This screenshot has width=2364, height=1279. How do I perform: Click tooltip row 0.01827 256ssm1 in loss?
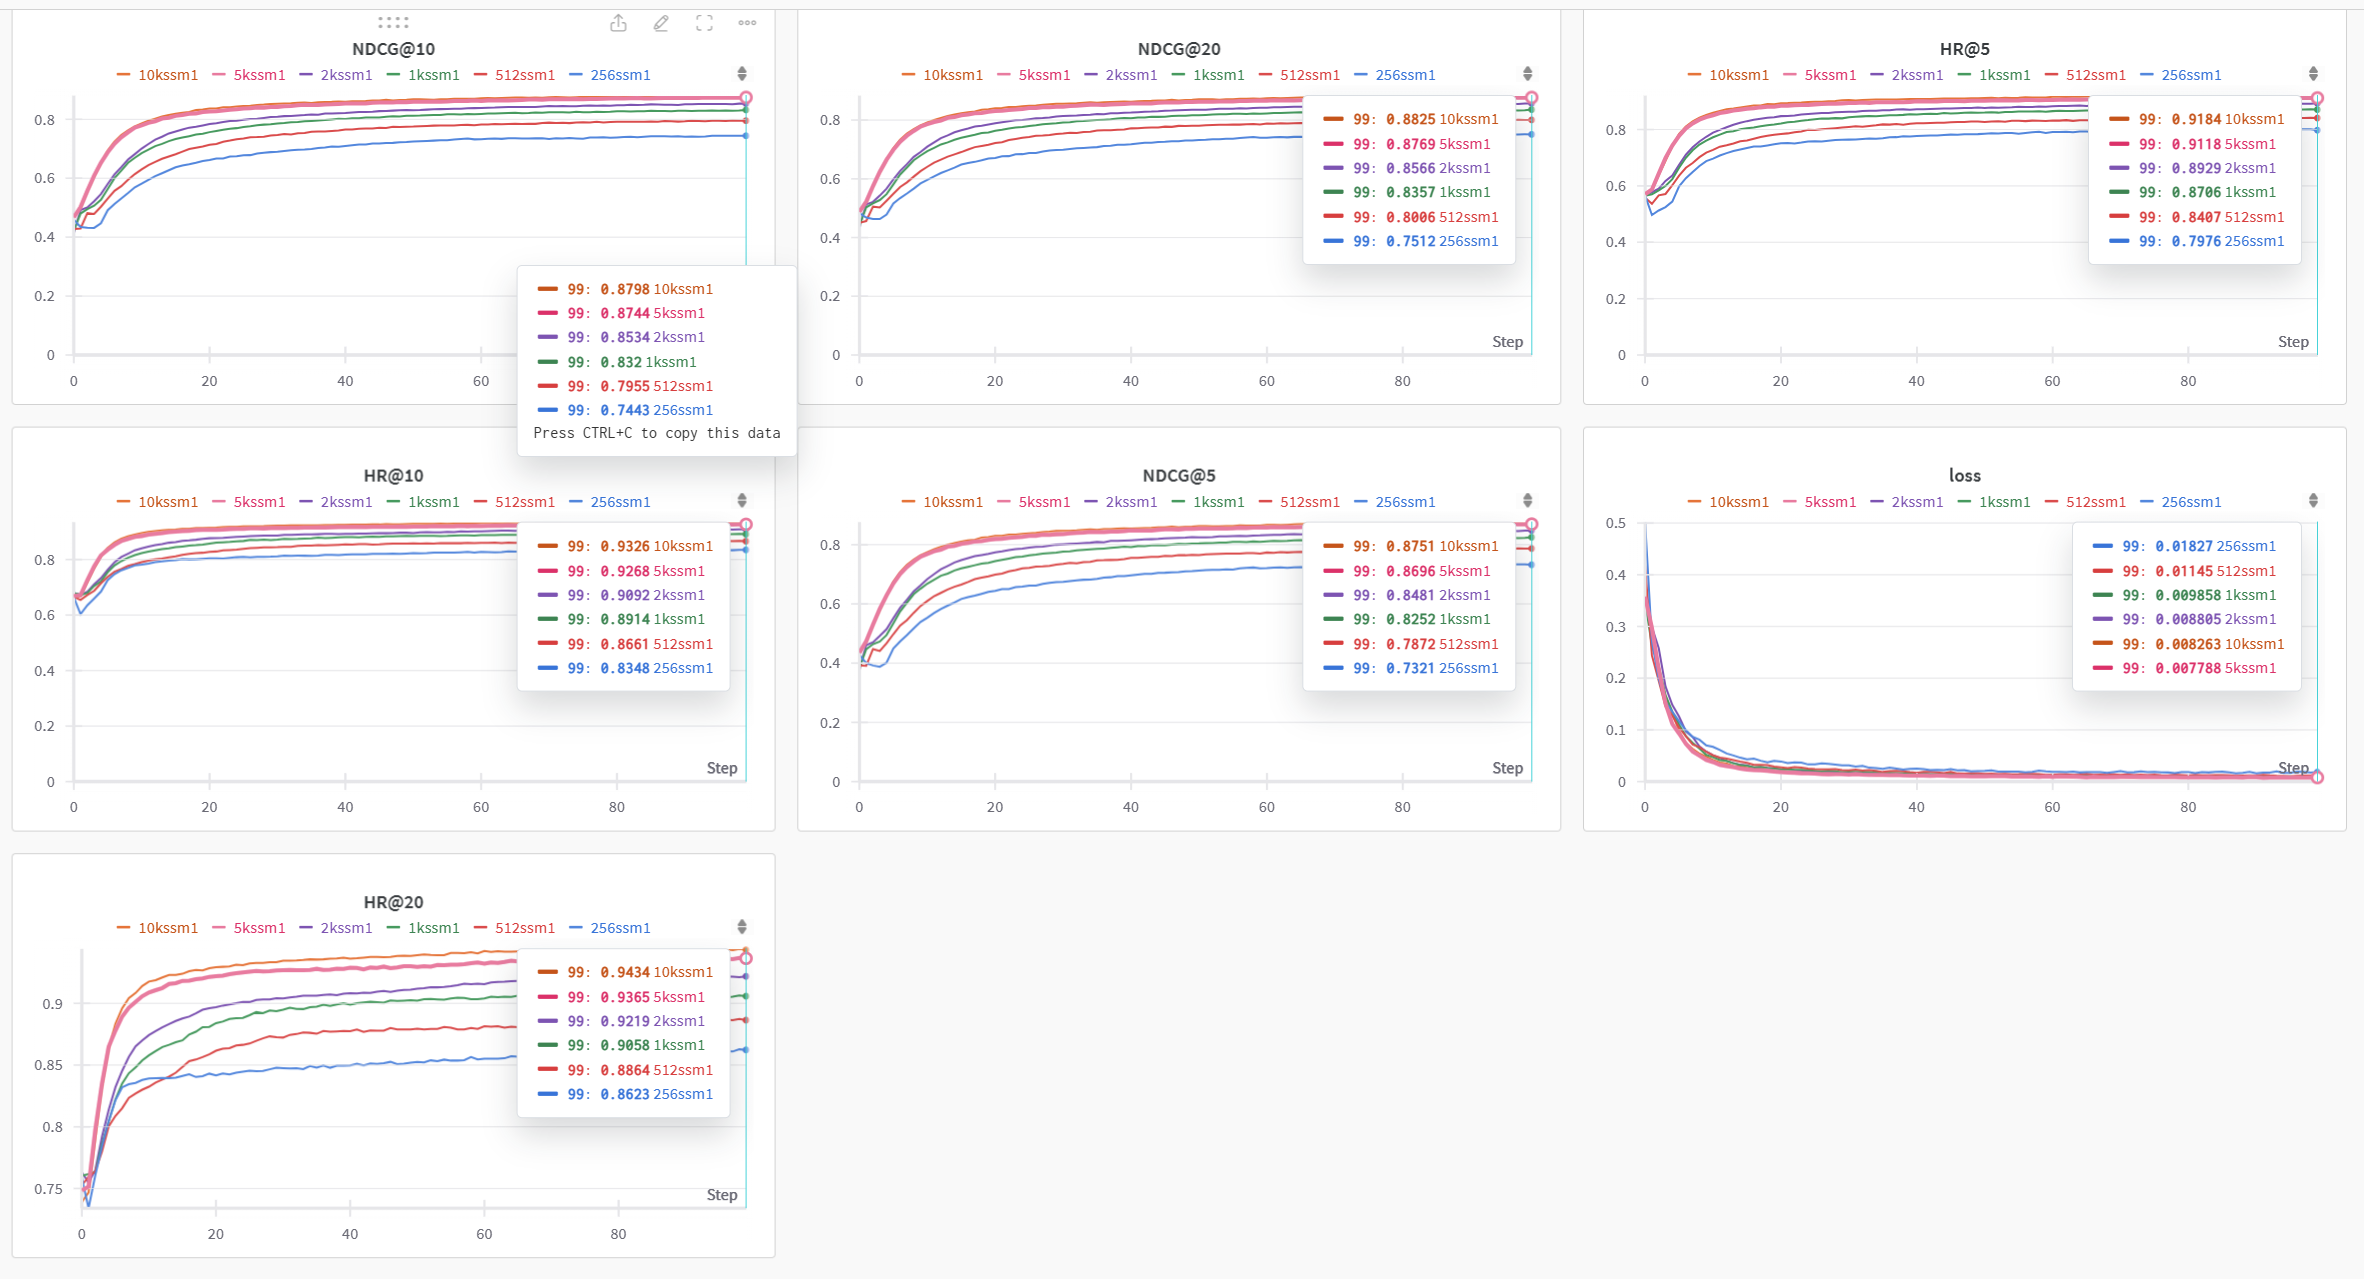(x=2184, y=546)
